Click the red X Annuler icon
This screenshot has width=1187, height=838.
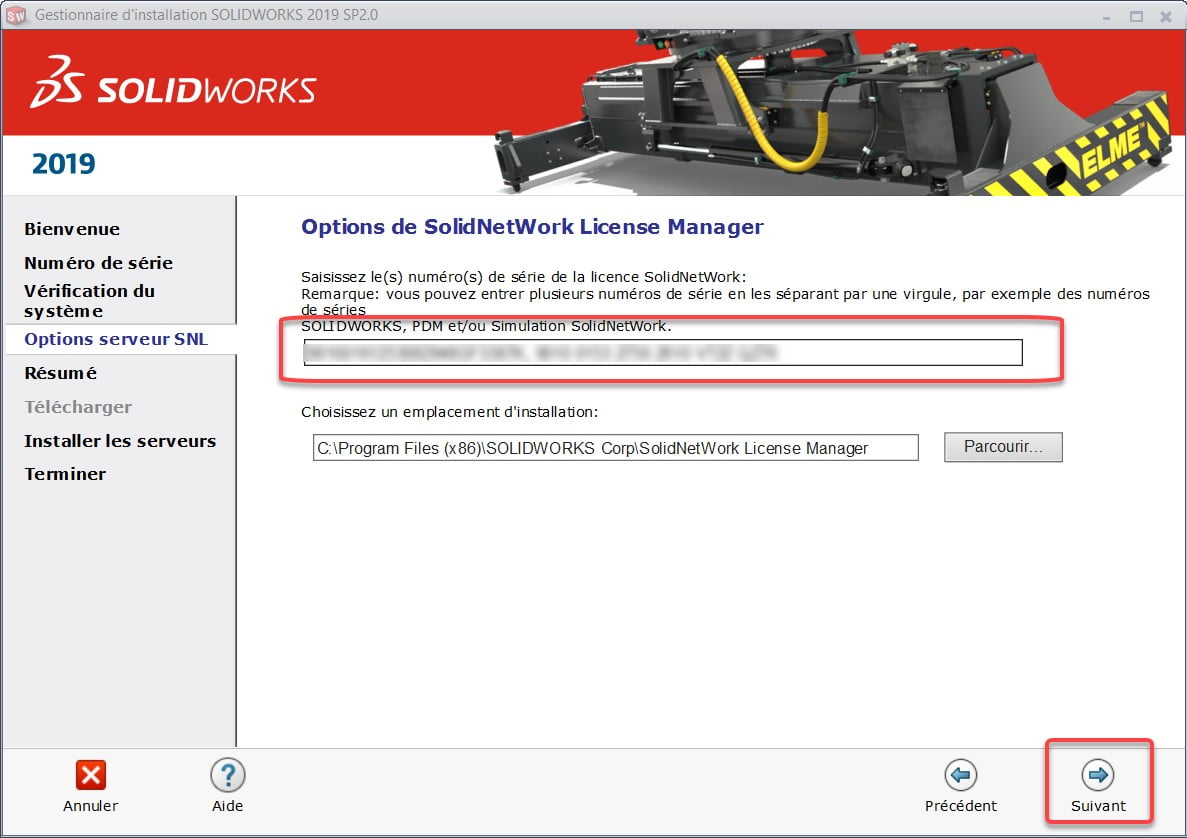pyautogui.click(x=91, y=775)
